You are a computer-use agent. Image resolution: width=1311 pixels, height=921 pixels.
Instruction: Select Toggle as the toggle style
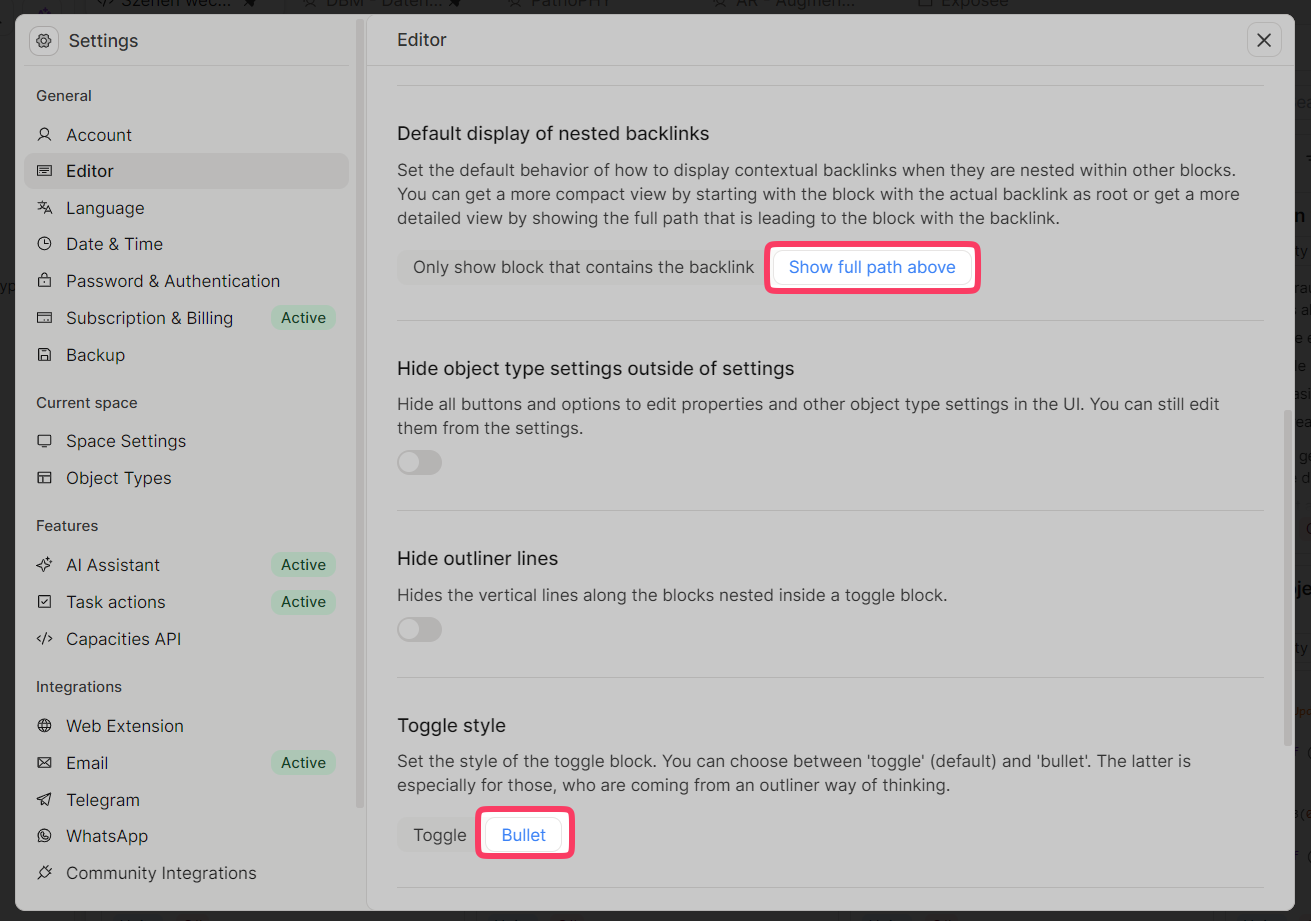tap(440, 835)
